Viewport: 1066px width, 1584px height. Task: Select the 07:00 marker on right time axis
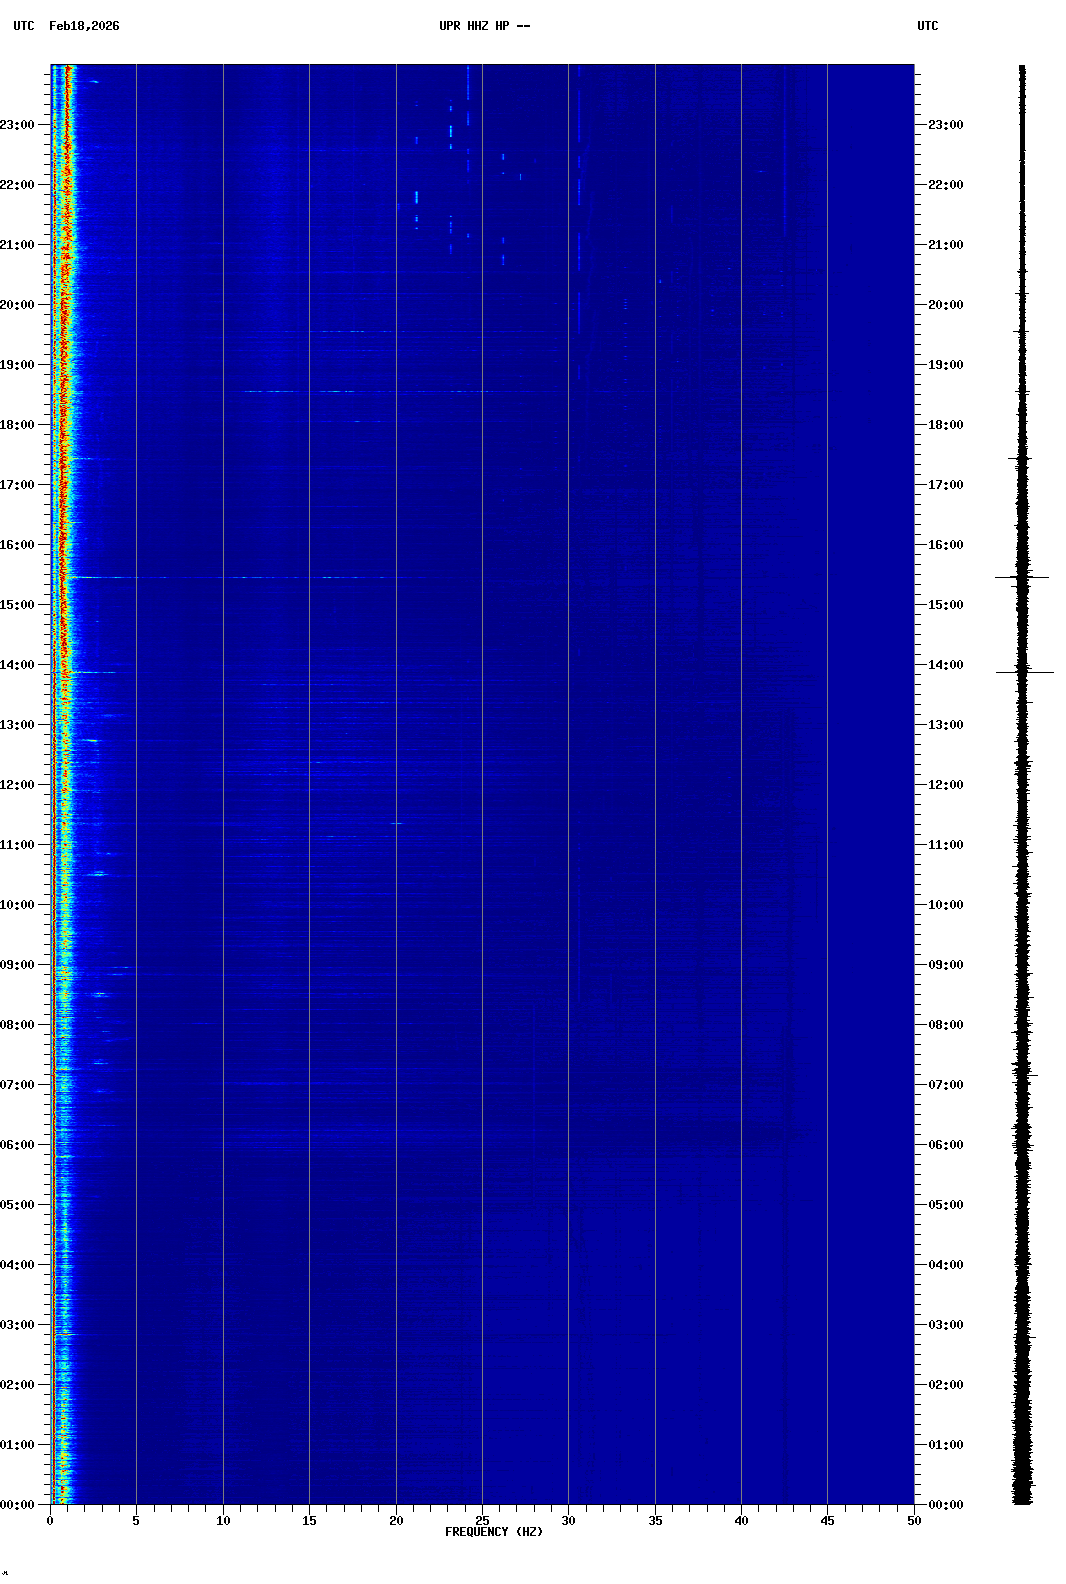(945, 1085)
